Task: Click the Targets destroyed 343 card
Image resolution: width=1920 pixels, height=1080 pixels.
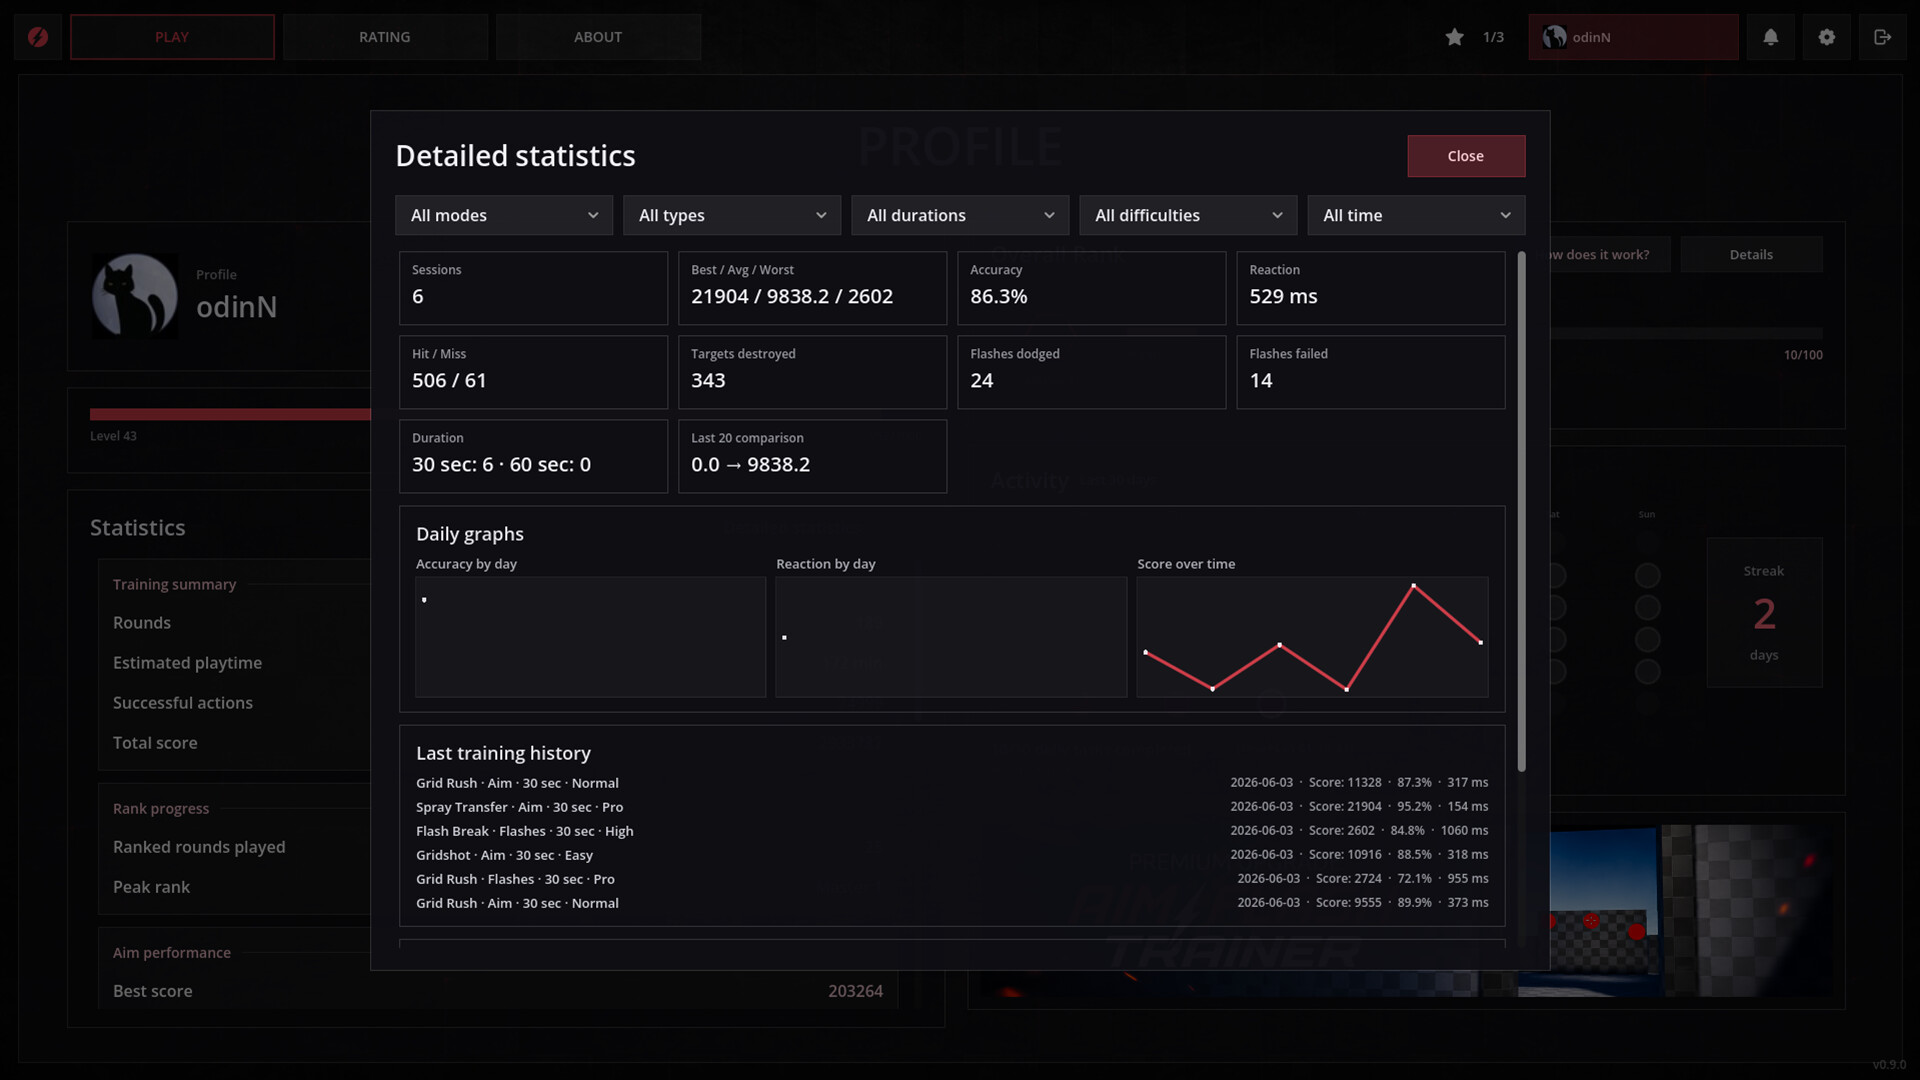Action: click(x=812, y=372)
